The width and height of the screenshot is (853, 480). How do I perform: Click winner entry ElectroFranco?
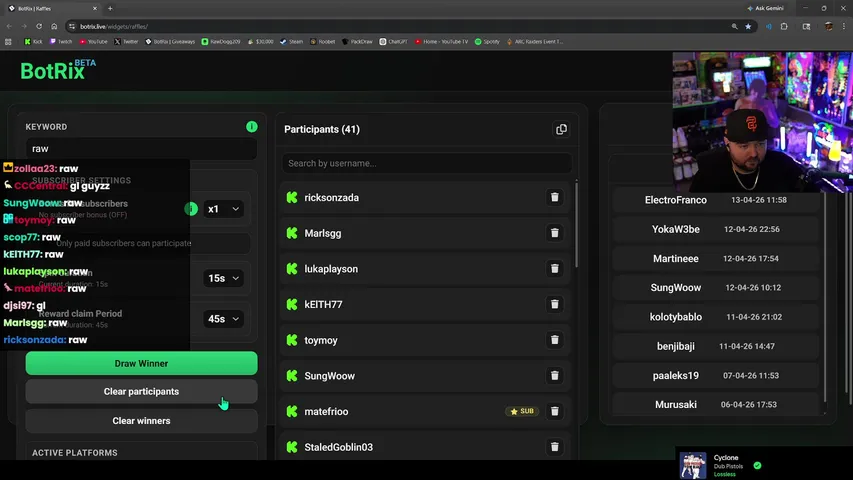(715, 200)
